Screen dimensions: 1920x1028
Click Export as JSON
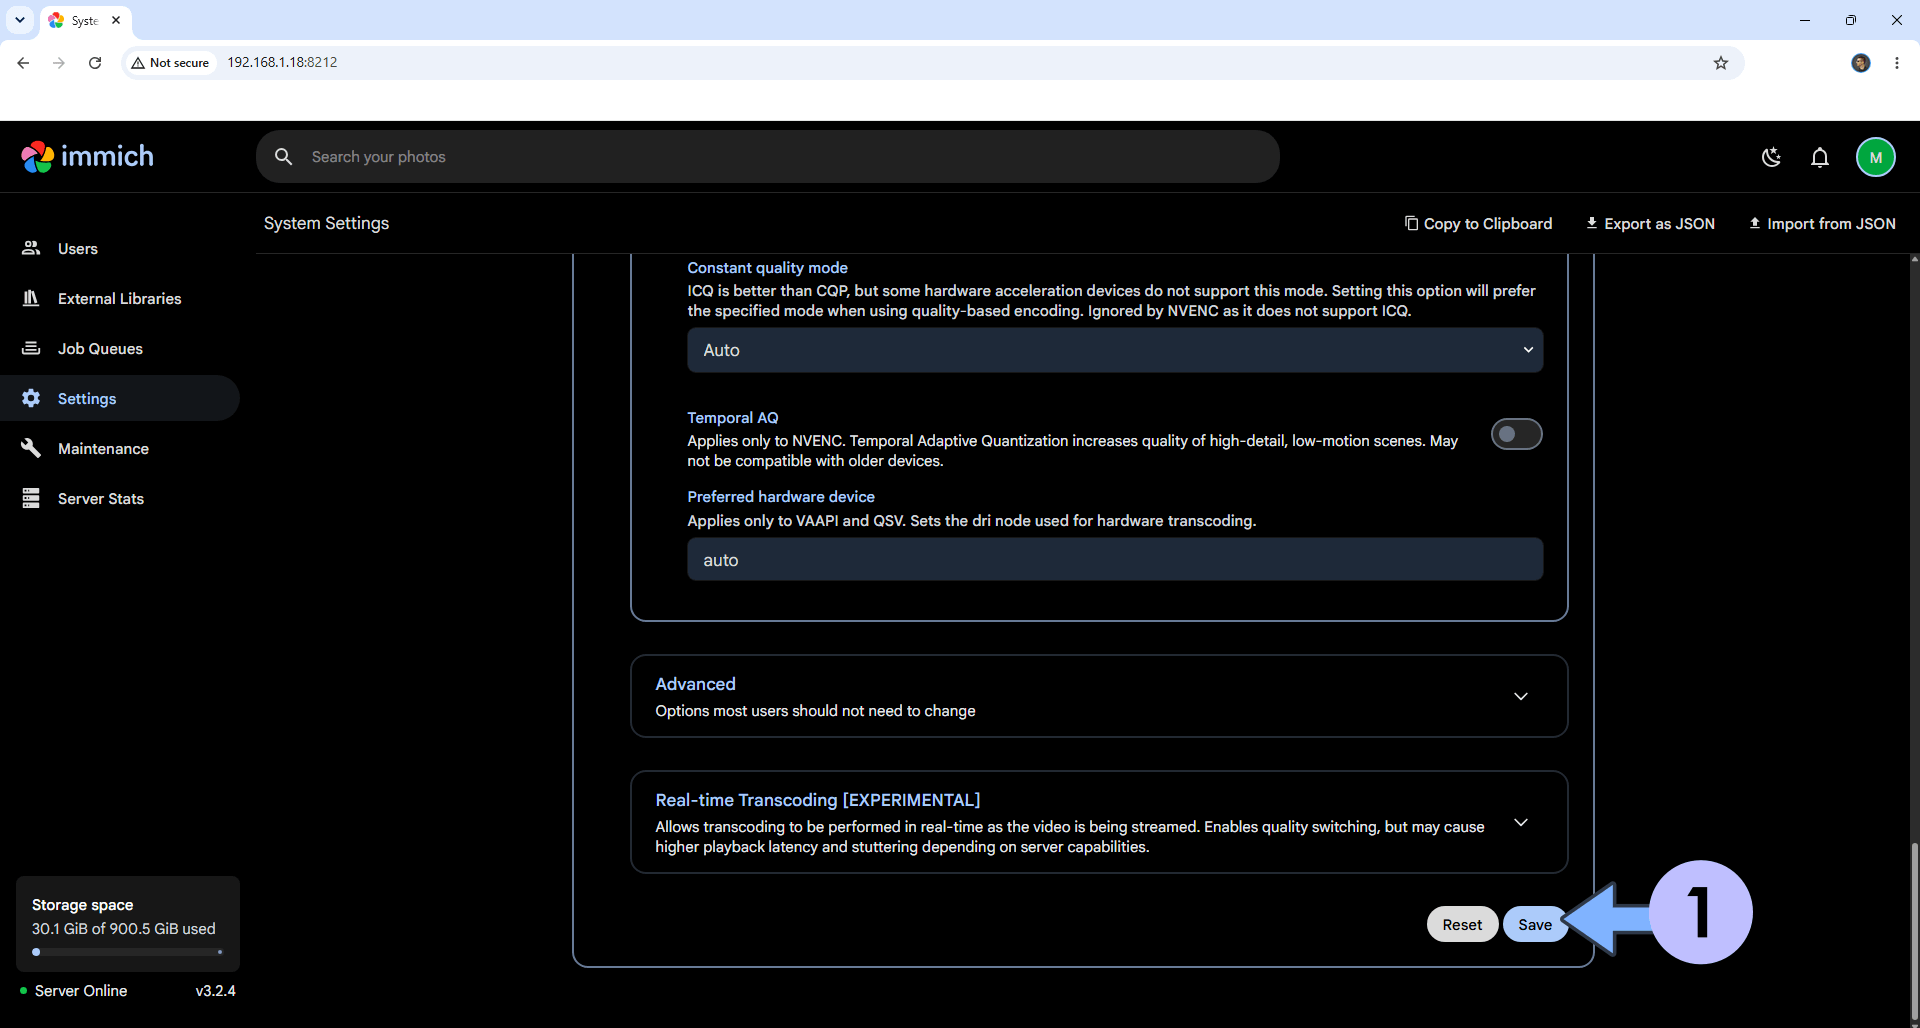point(1650,223)
